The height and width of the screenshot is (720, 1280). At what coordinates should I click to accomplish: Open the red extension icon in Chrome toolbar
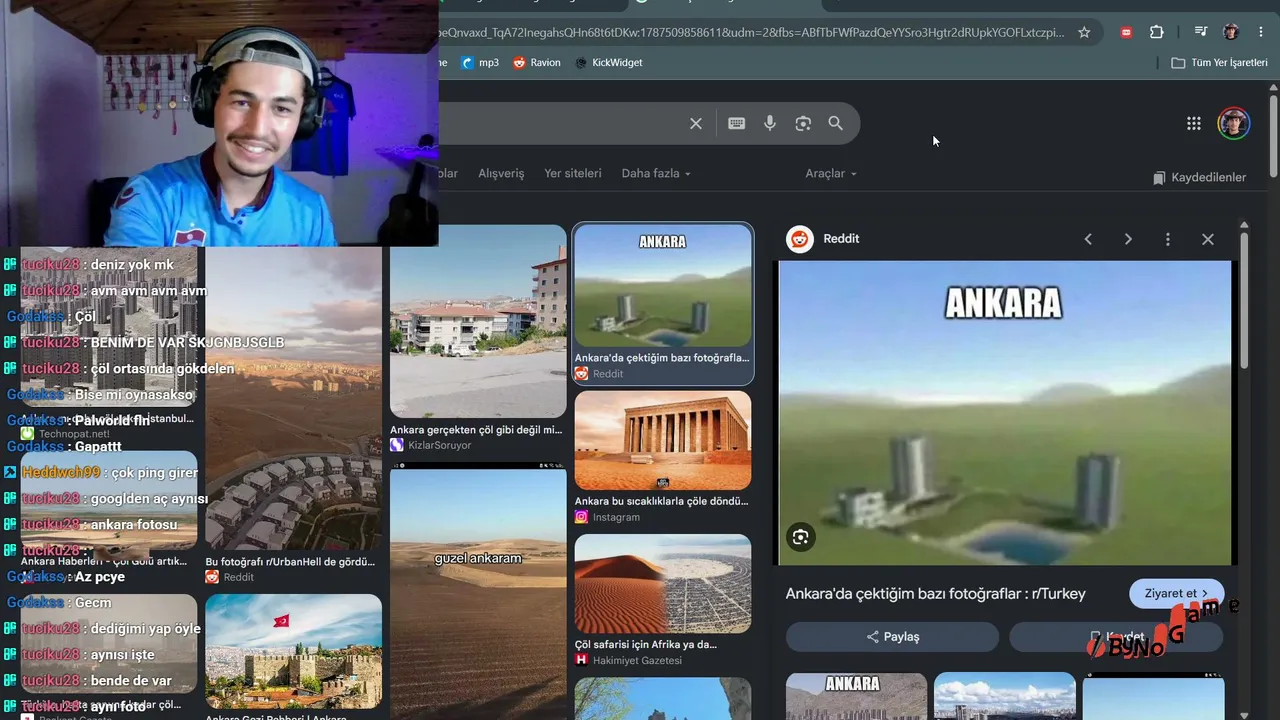[x=1127, y=32]
